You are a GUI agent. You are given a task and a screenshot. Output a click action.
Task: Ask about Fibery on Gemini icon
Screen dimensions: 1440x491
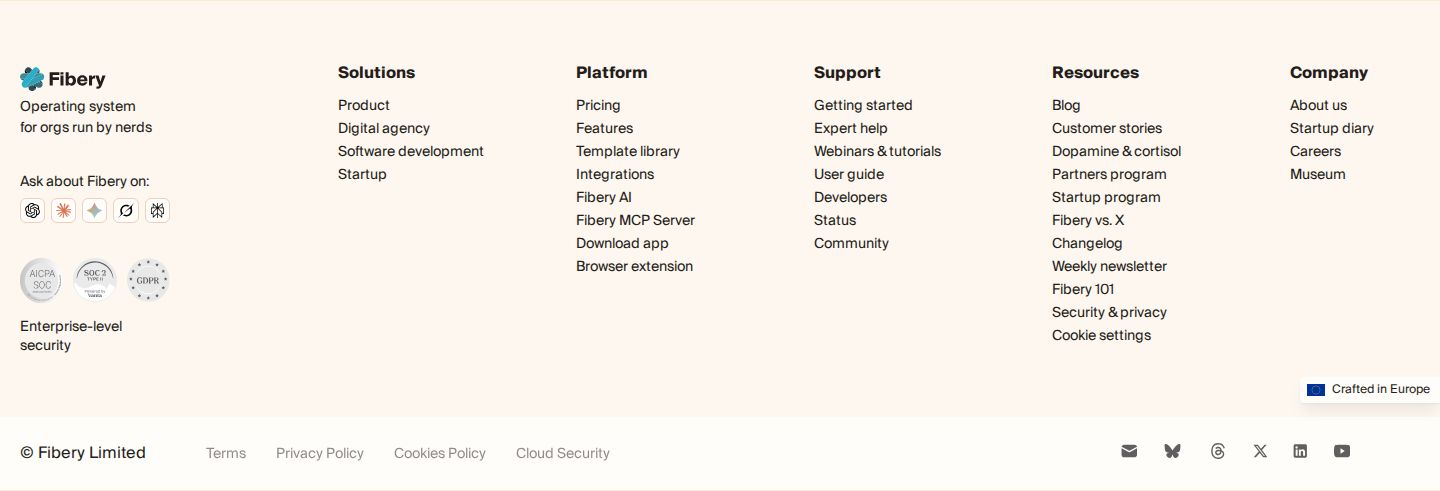(95, 210)
